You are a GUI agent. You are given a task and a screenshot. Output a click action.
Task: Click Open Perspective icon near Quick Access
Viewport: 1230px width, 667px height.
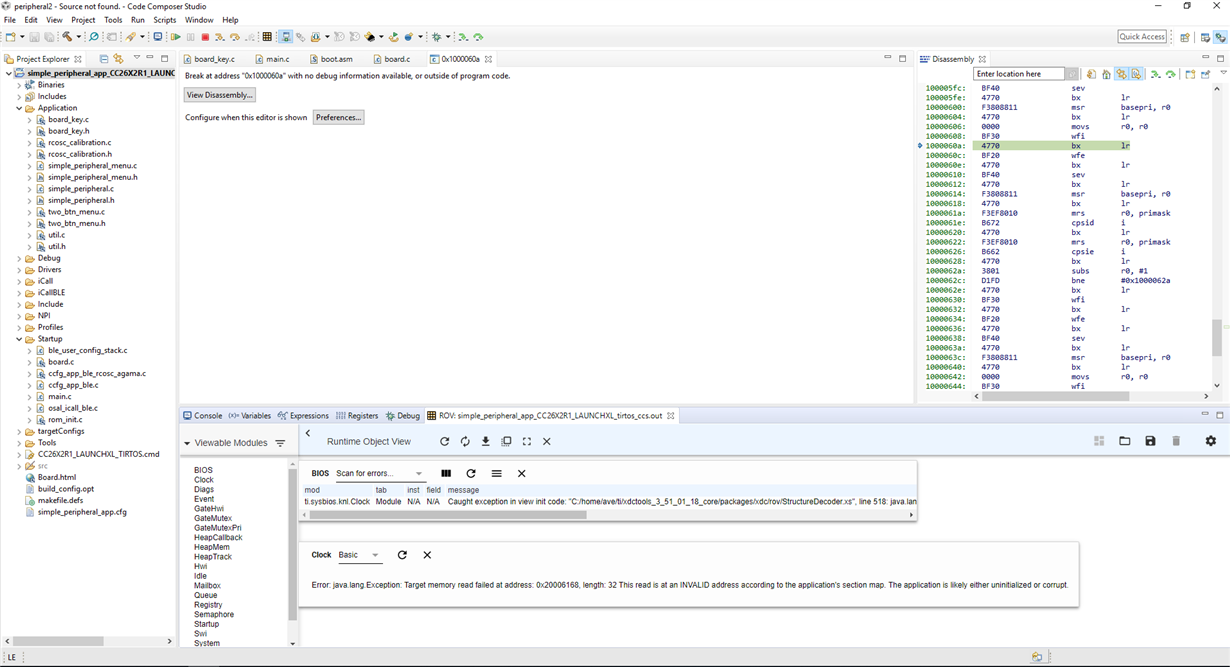click(1185, 37)
